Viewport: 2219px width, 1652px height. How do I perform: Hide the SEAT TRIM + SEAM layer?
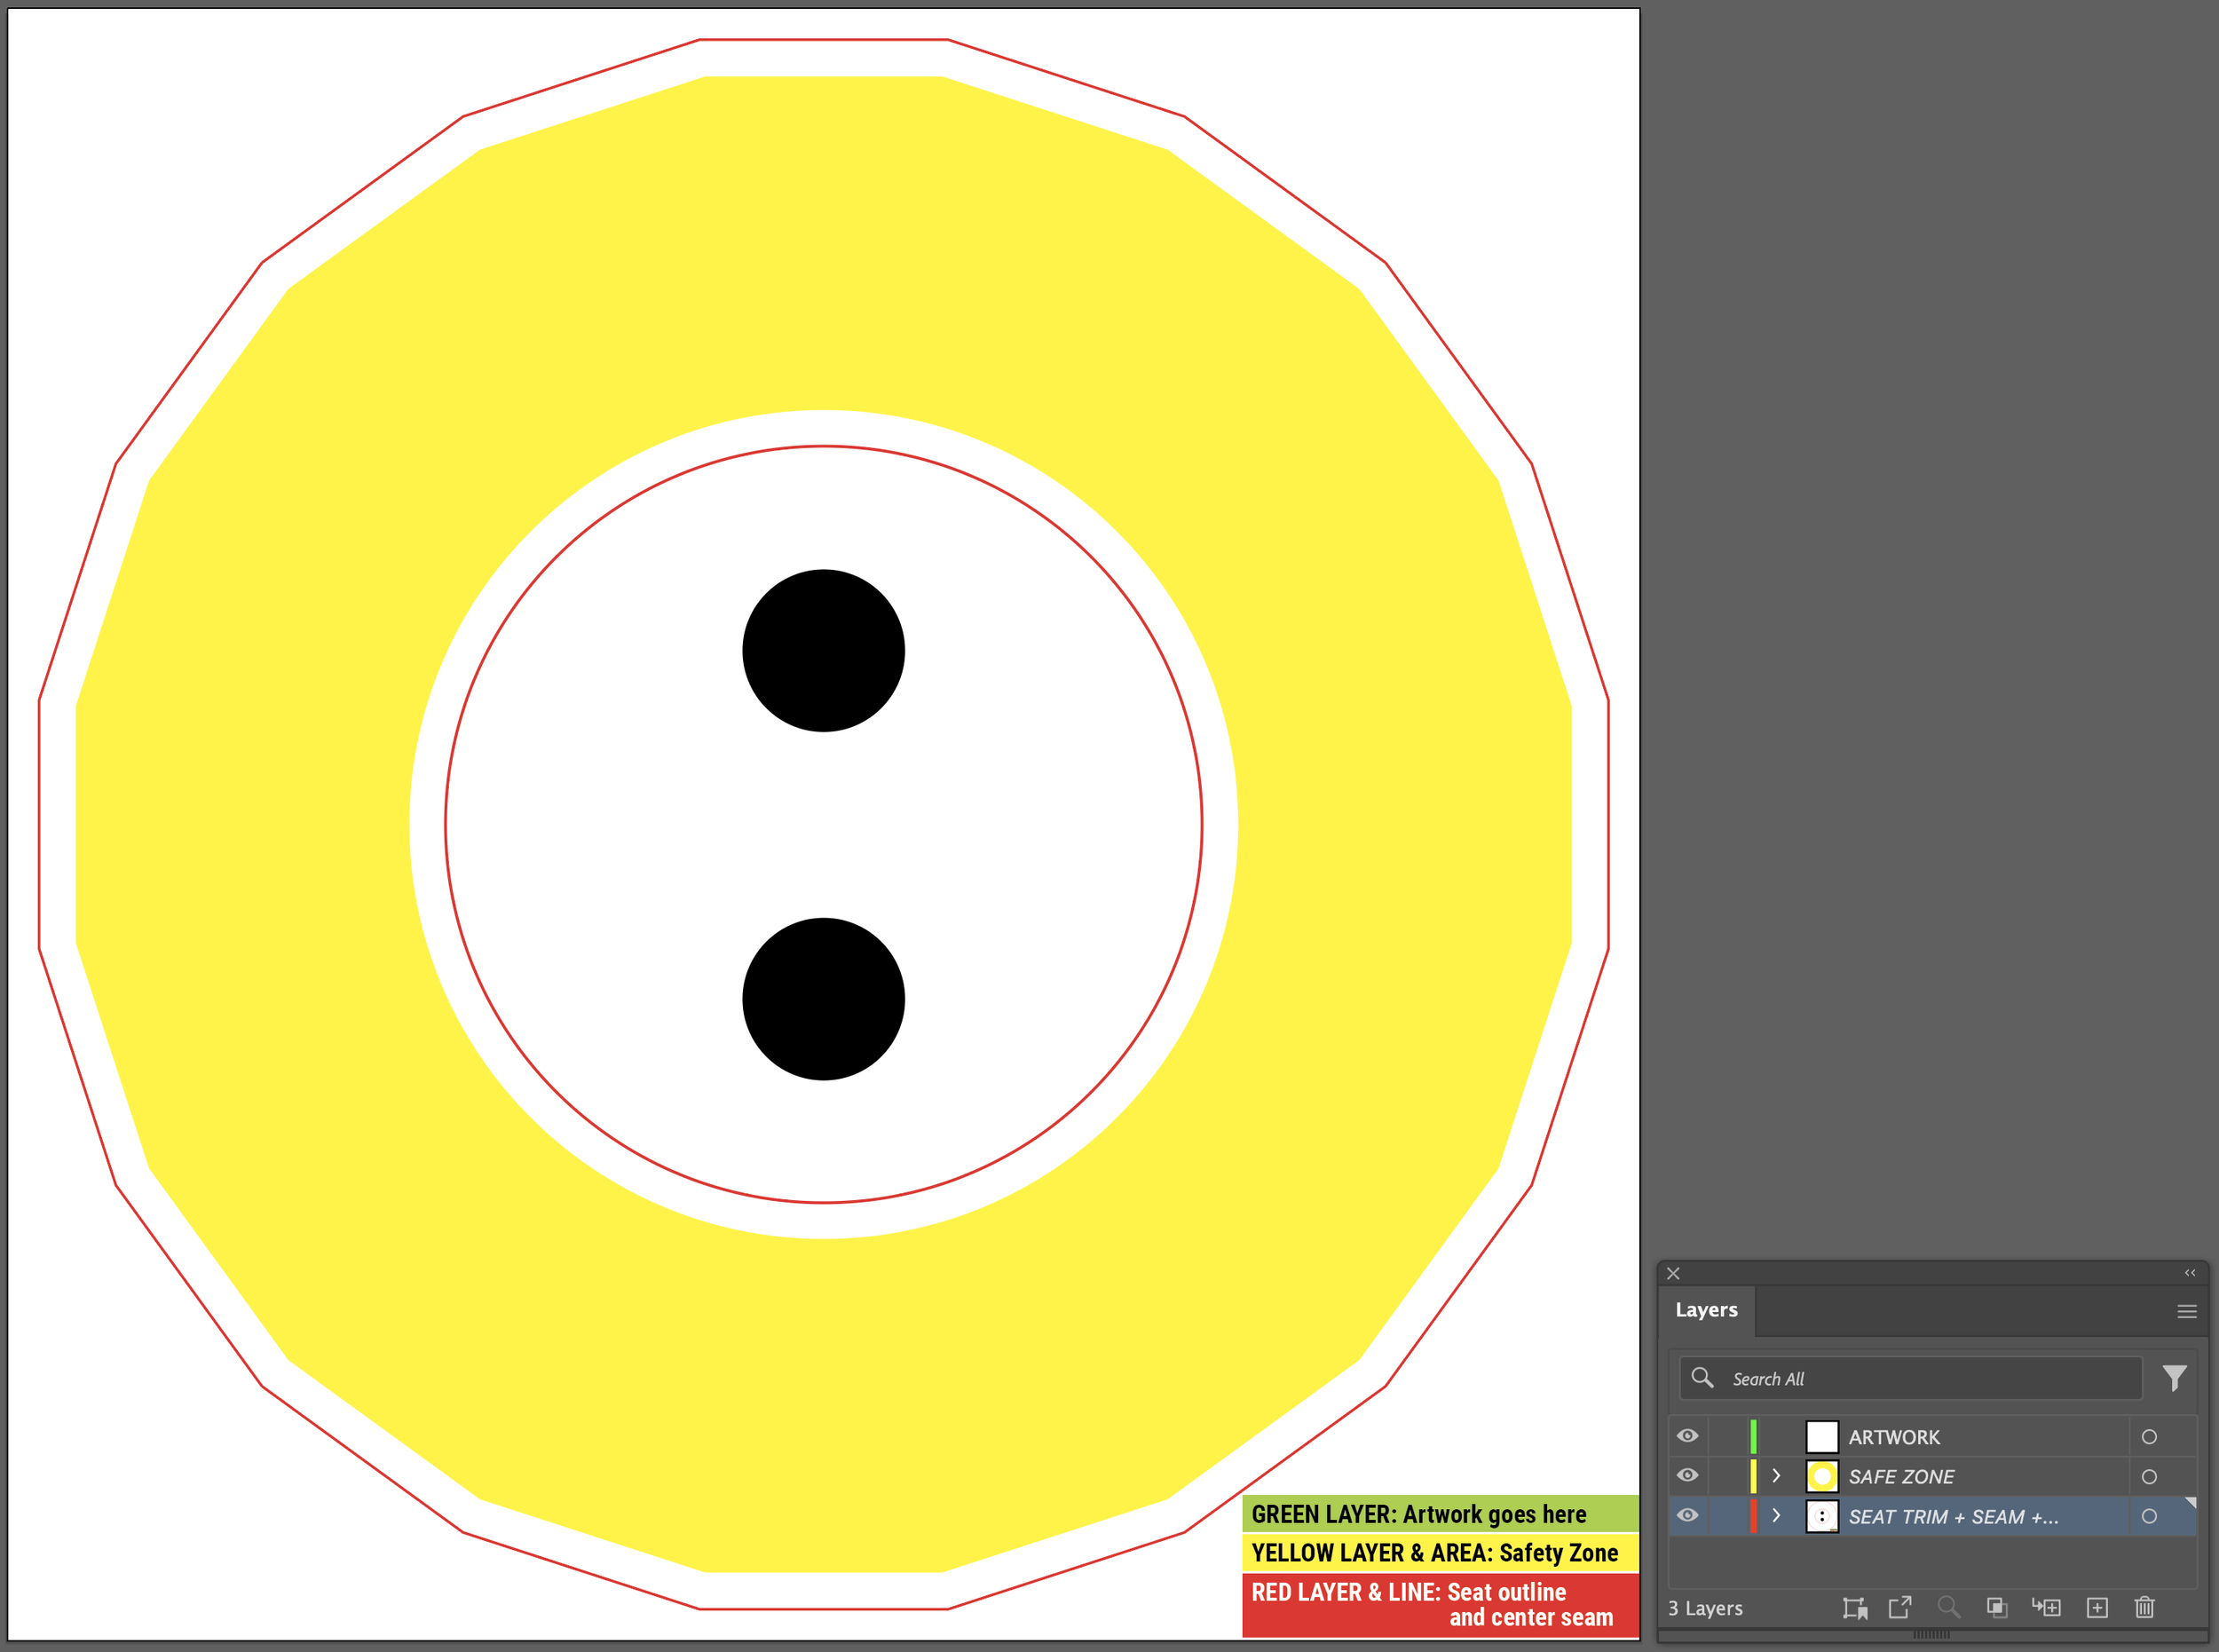1687,1516
